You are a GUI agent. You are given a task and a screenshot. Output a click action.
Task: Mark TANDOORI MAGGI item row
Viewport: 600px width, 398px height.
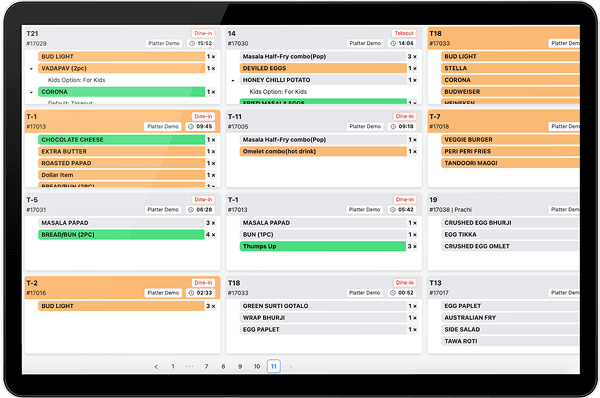(x=510, y=163)
